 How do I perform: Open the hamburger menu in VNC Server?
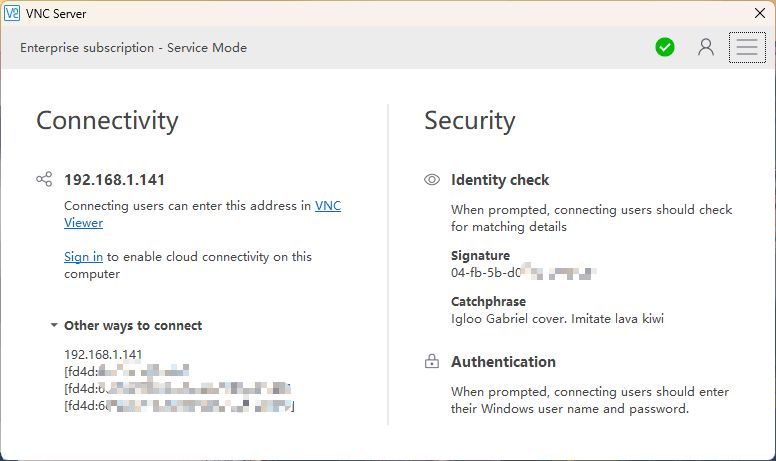[747, 47]
